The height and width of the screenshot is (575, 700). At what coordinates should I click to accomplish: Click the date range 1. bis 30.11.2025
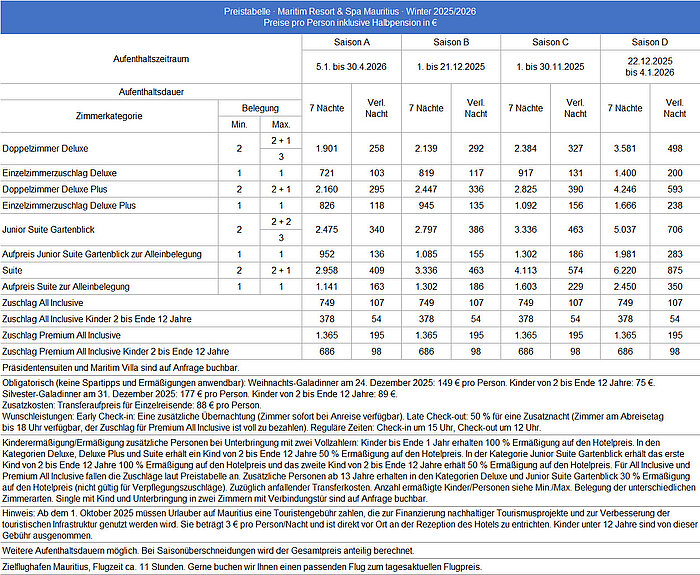coord(550,67)
